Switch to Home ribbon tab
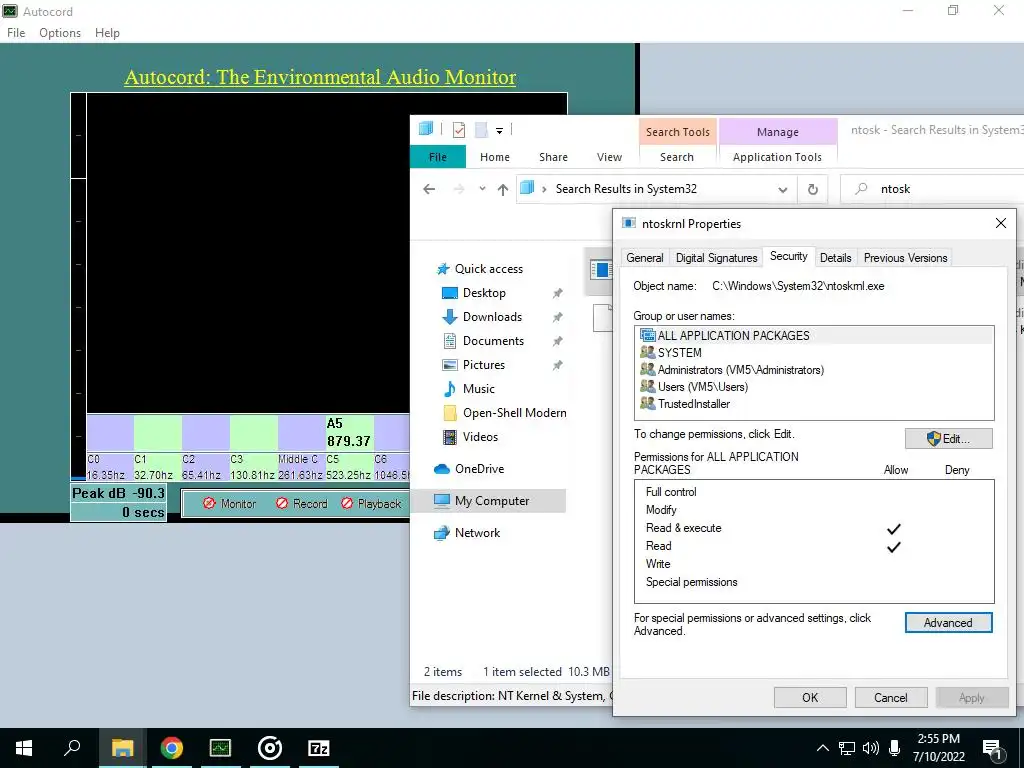Screen dimensions: 1024x768 [x=494, y=157]
